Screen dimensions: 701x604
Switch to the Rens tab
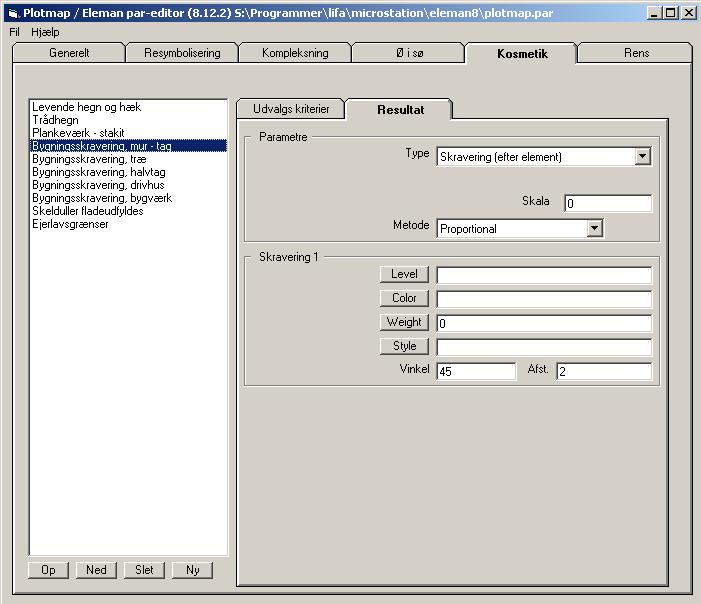[636, 53]
